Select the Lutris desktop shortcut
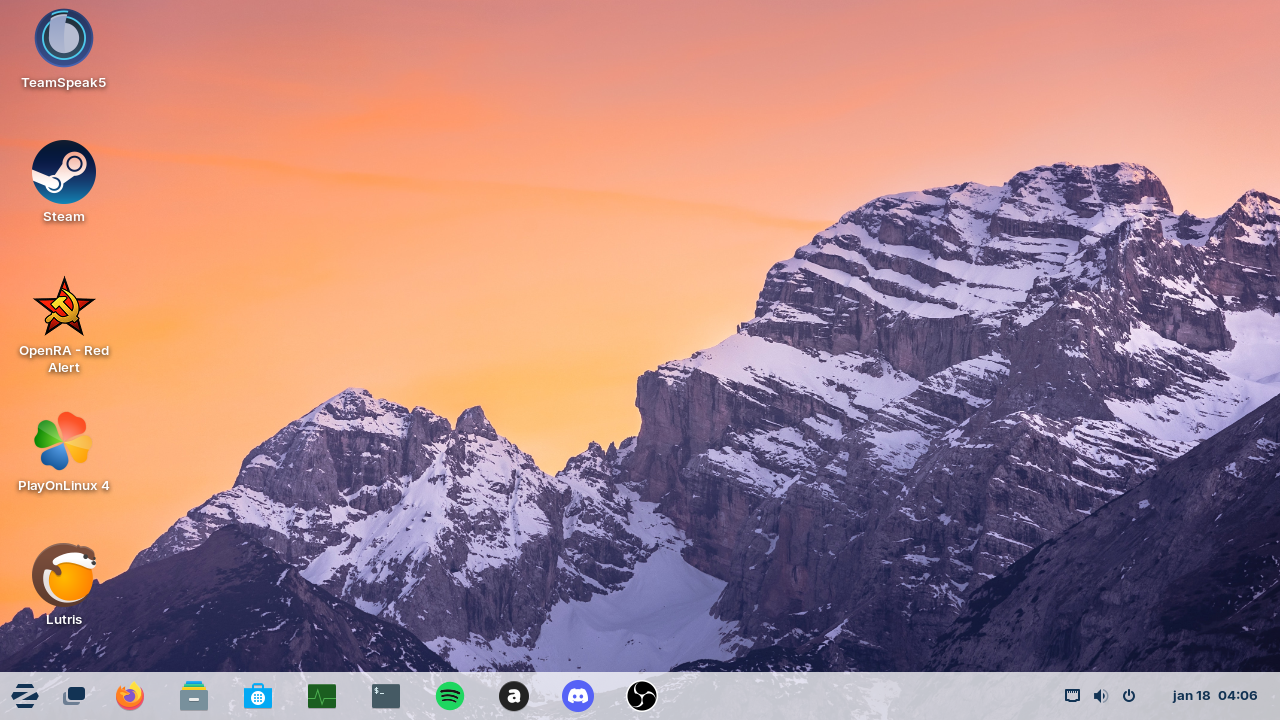Viewport: 1280px width, 720px height. 64,574
